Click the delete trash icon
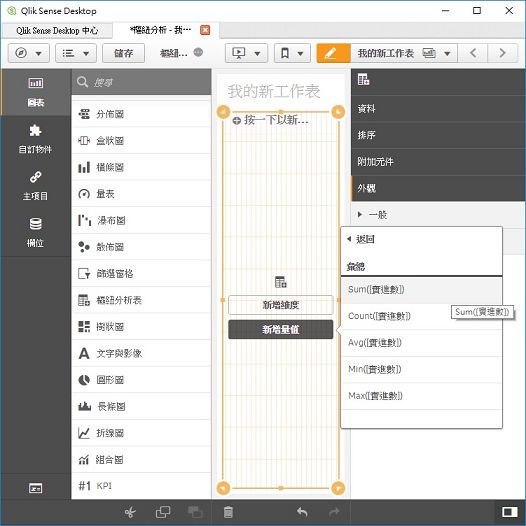526x526 pixels. coord(228,512)
